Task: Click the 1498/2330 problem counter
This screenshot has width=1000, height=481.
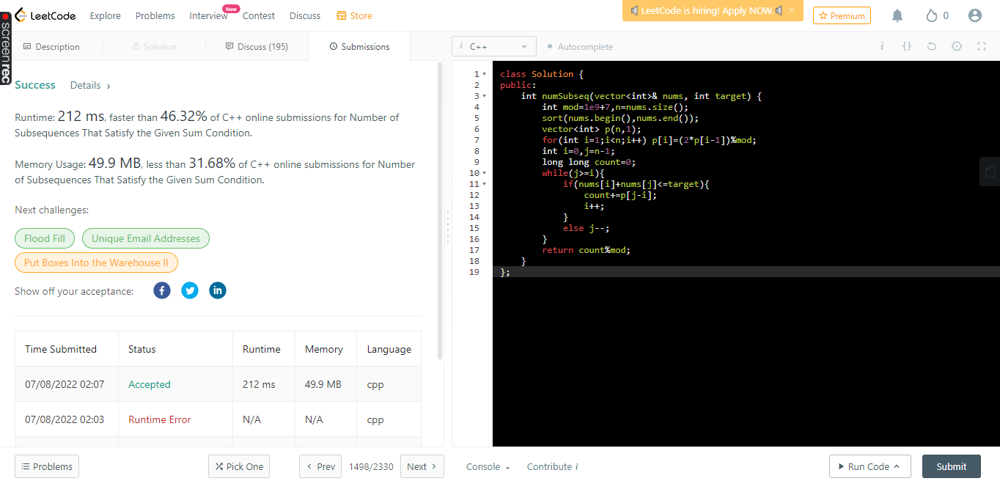Action: click(x=371, y=467)
